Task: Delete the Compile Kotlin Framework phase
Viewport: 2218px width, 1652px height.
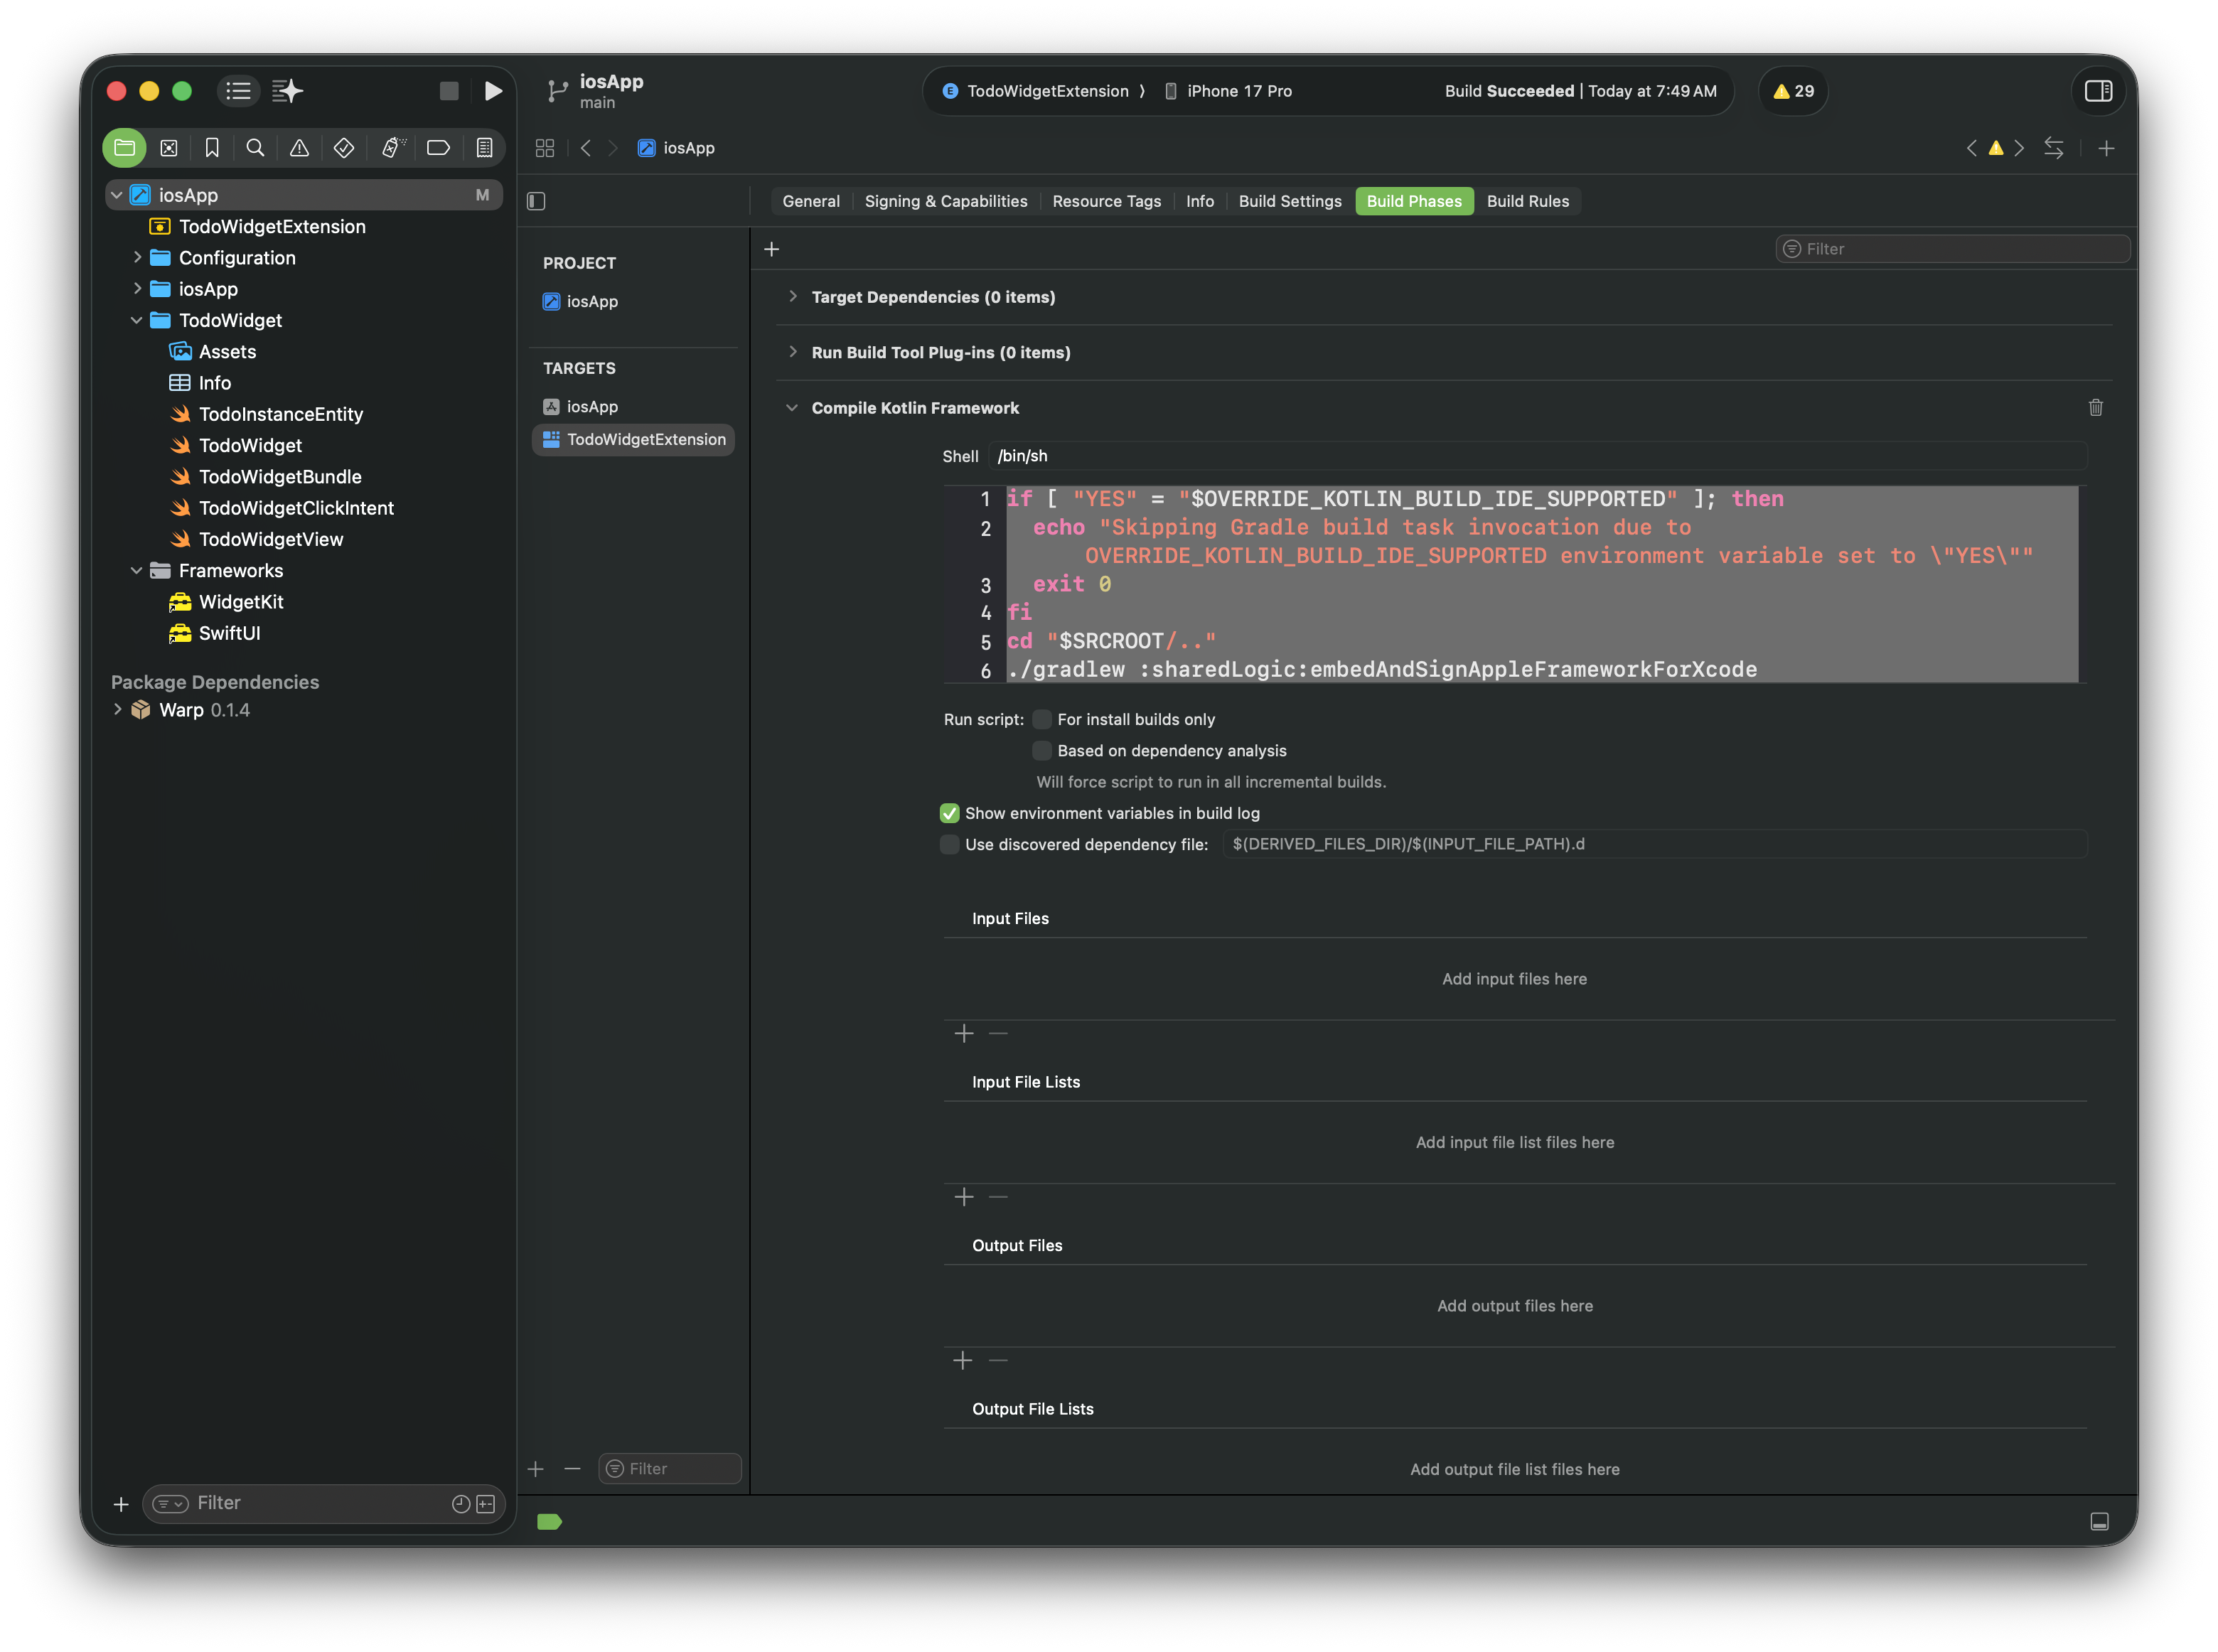Action: tap(2096, 407)
